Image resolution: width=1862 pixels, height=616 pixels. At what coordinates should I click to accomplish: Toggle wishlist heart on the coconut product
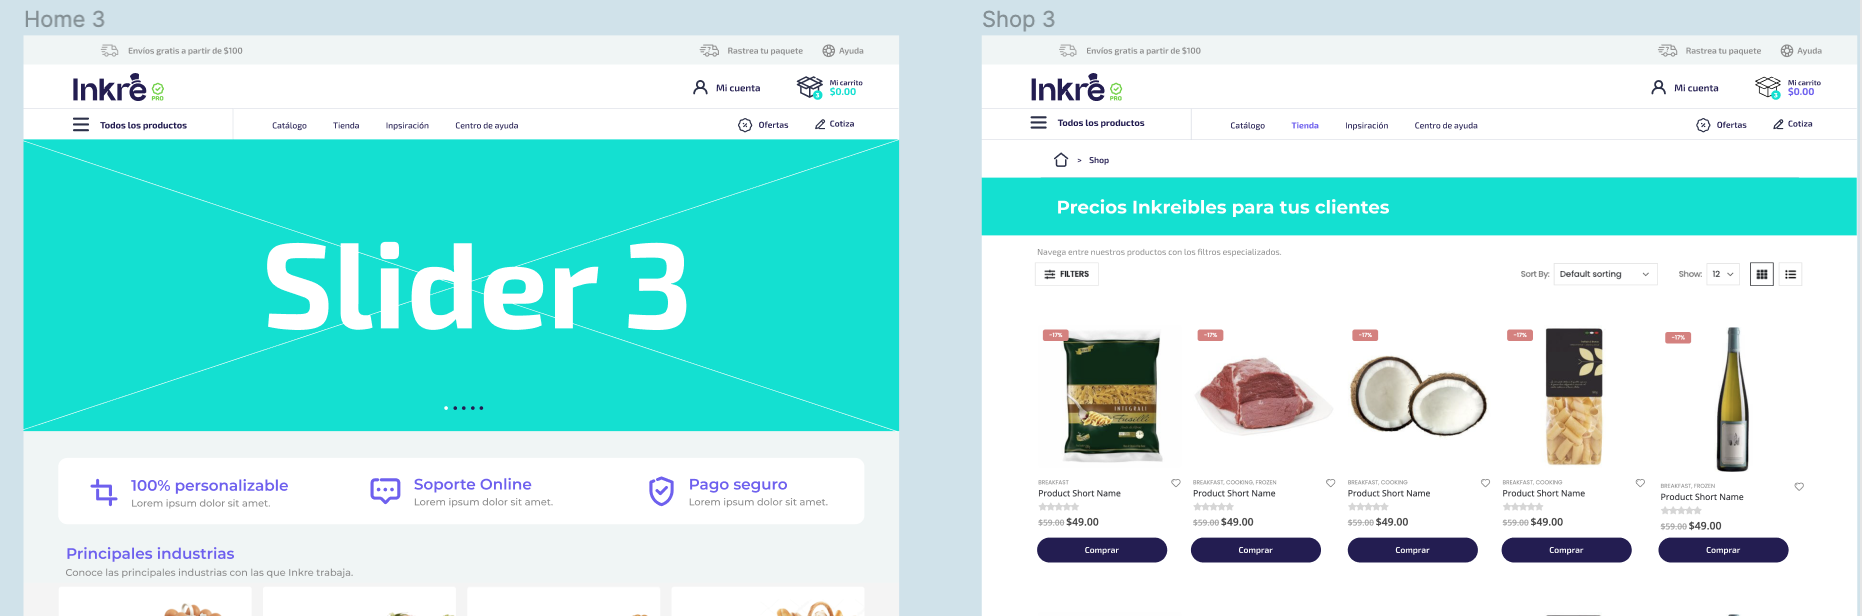pyautogui.click(x=1485, y=483)
